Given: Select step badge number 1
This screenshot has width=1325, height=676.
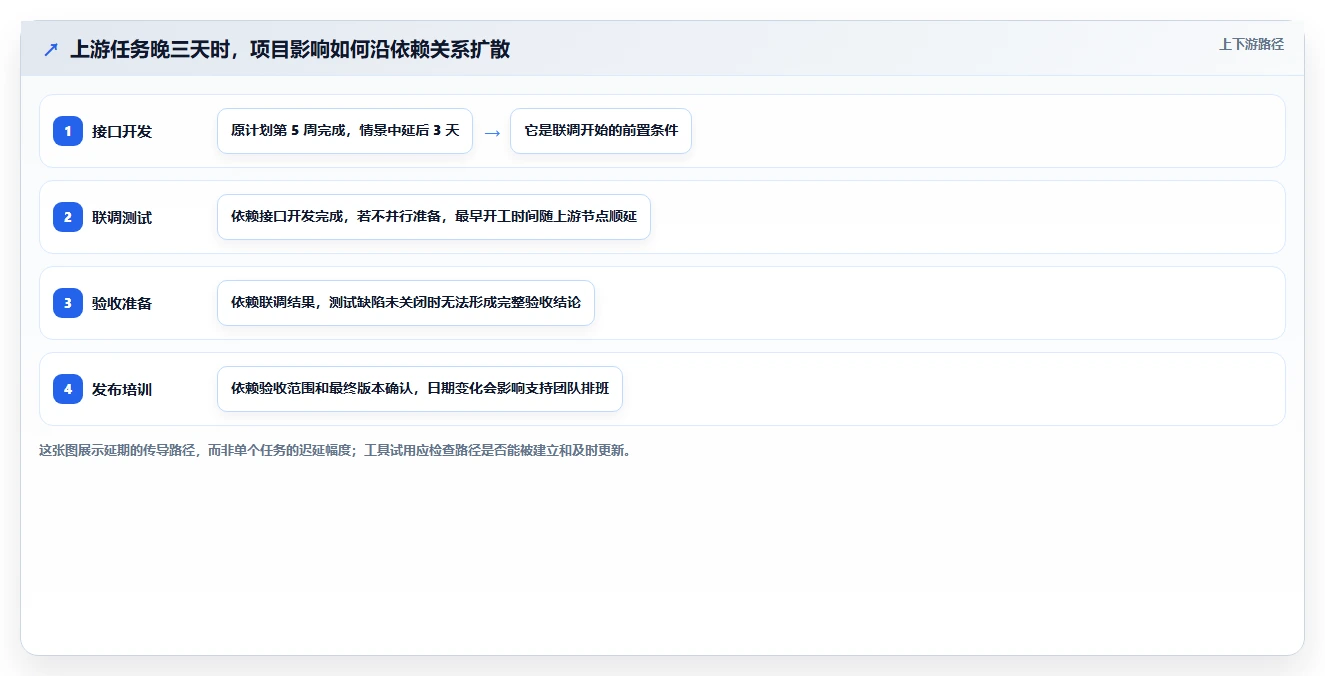Looking at the screenshot, I should click(68, 131).
